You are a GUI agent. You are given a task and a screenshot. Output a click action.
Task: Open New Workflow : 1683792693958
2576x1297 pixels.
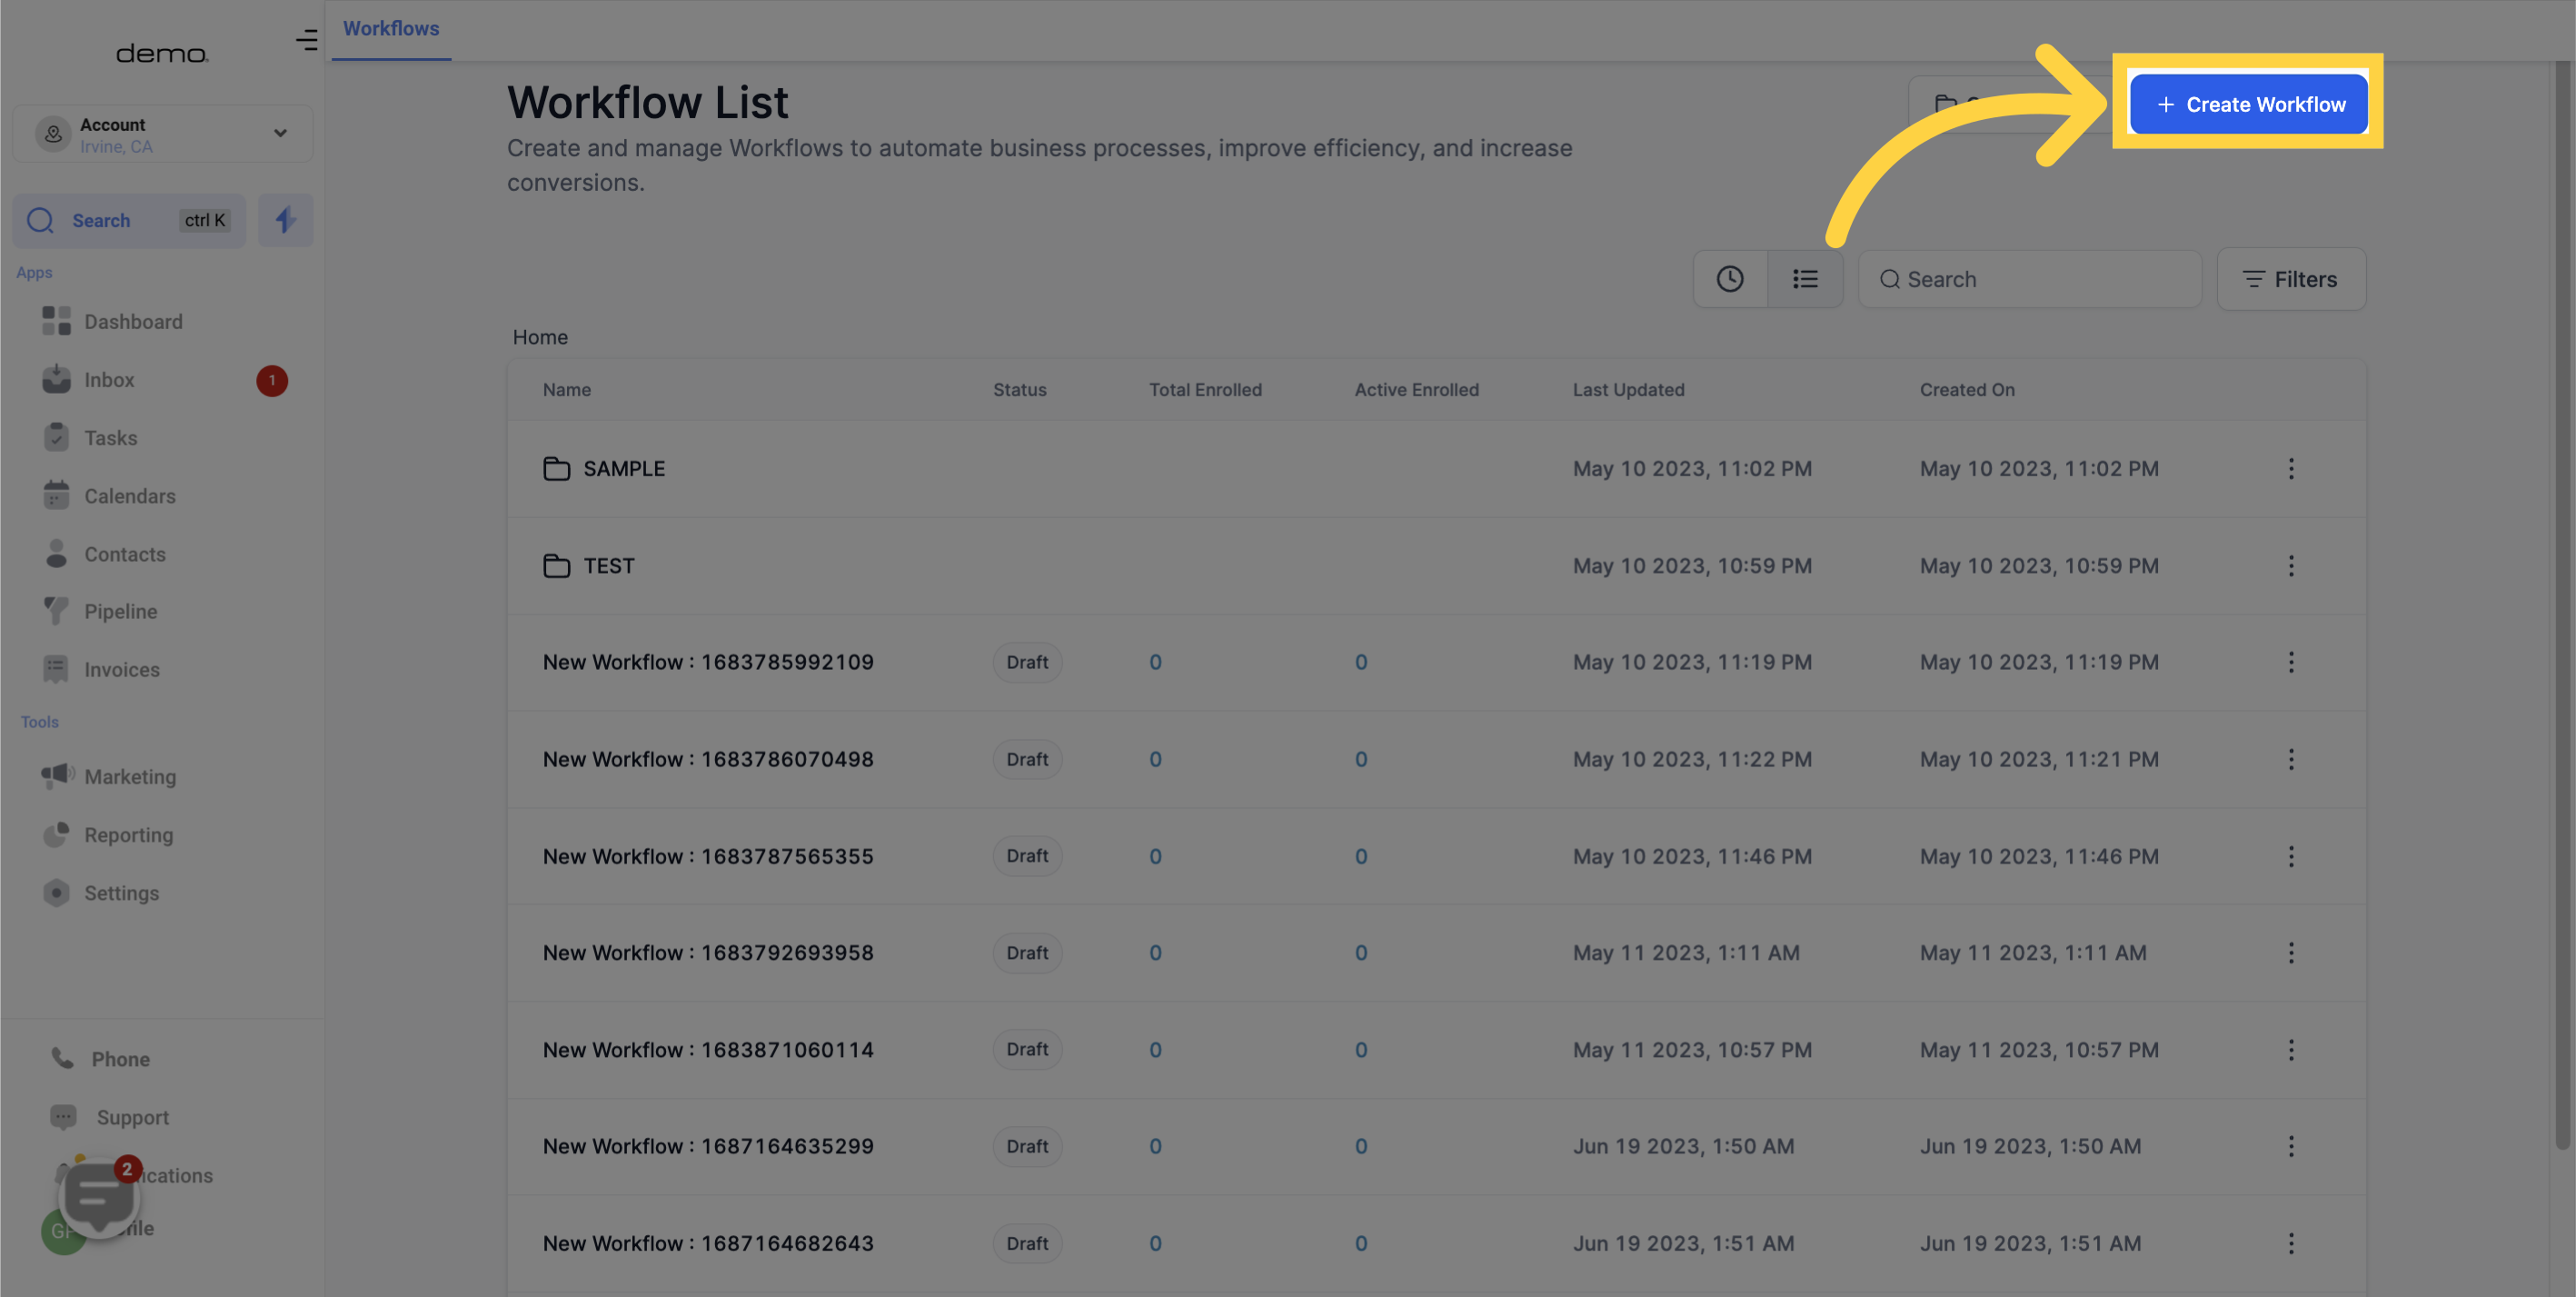(x=708, y=953)
